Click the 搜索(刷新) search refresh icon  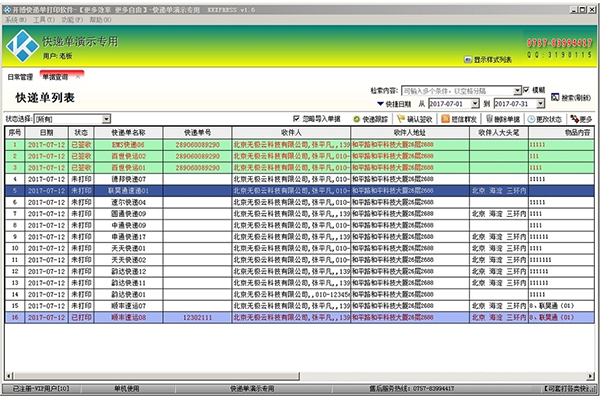[x=554, y=97]
